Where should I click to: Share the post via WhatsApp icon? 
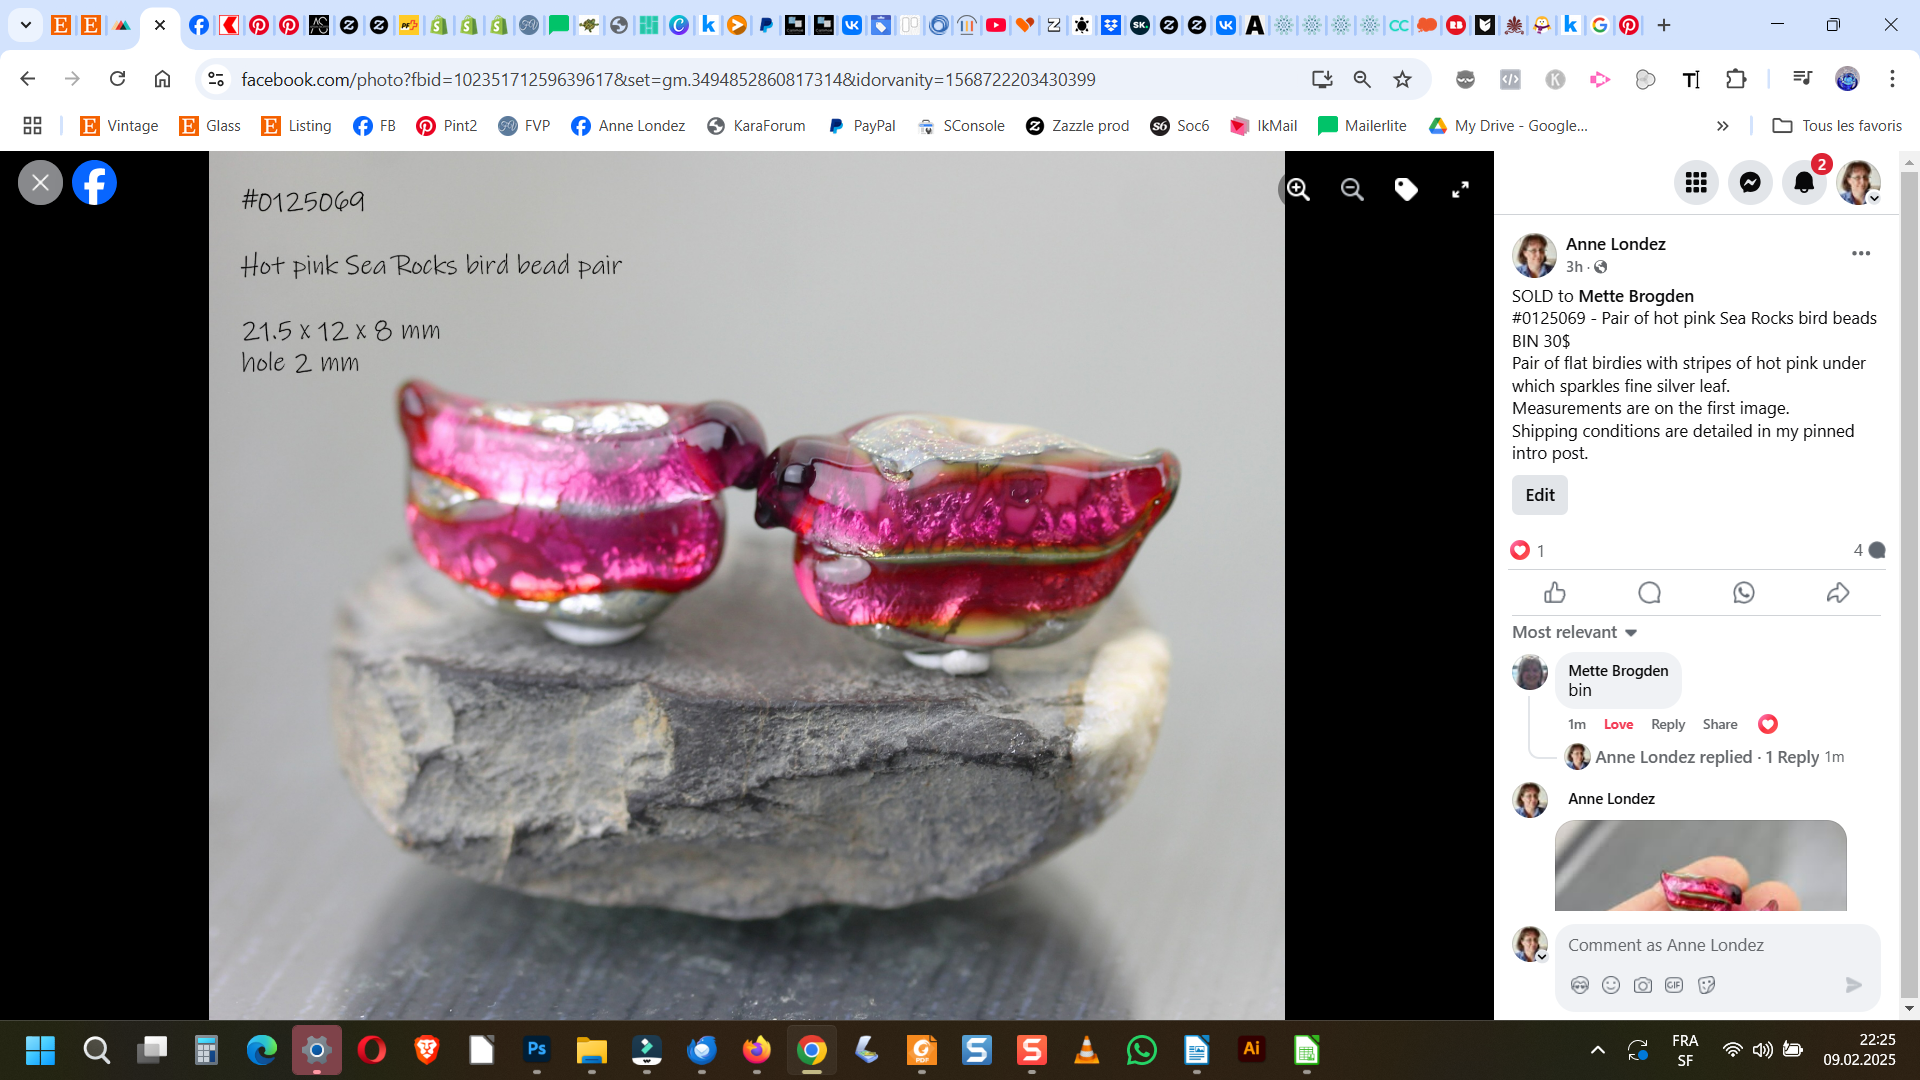pyautogui.click(x=1744, y=593)
